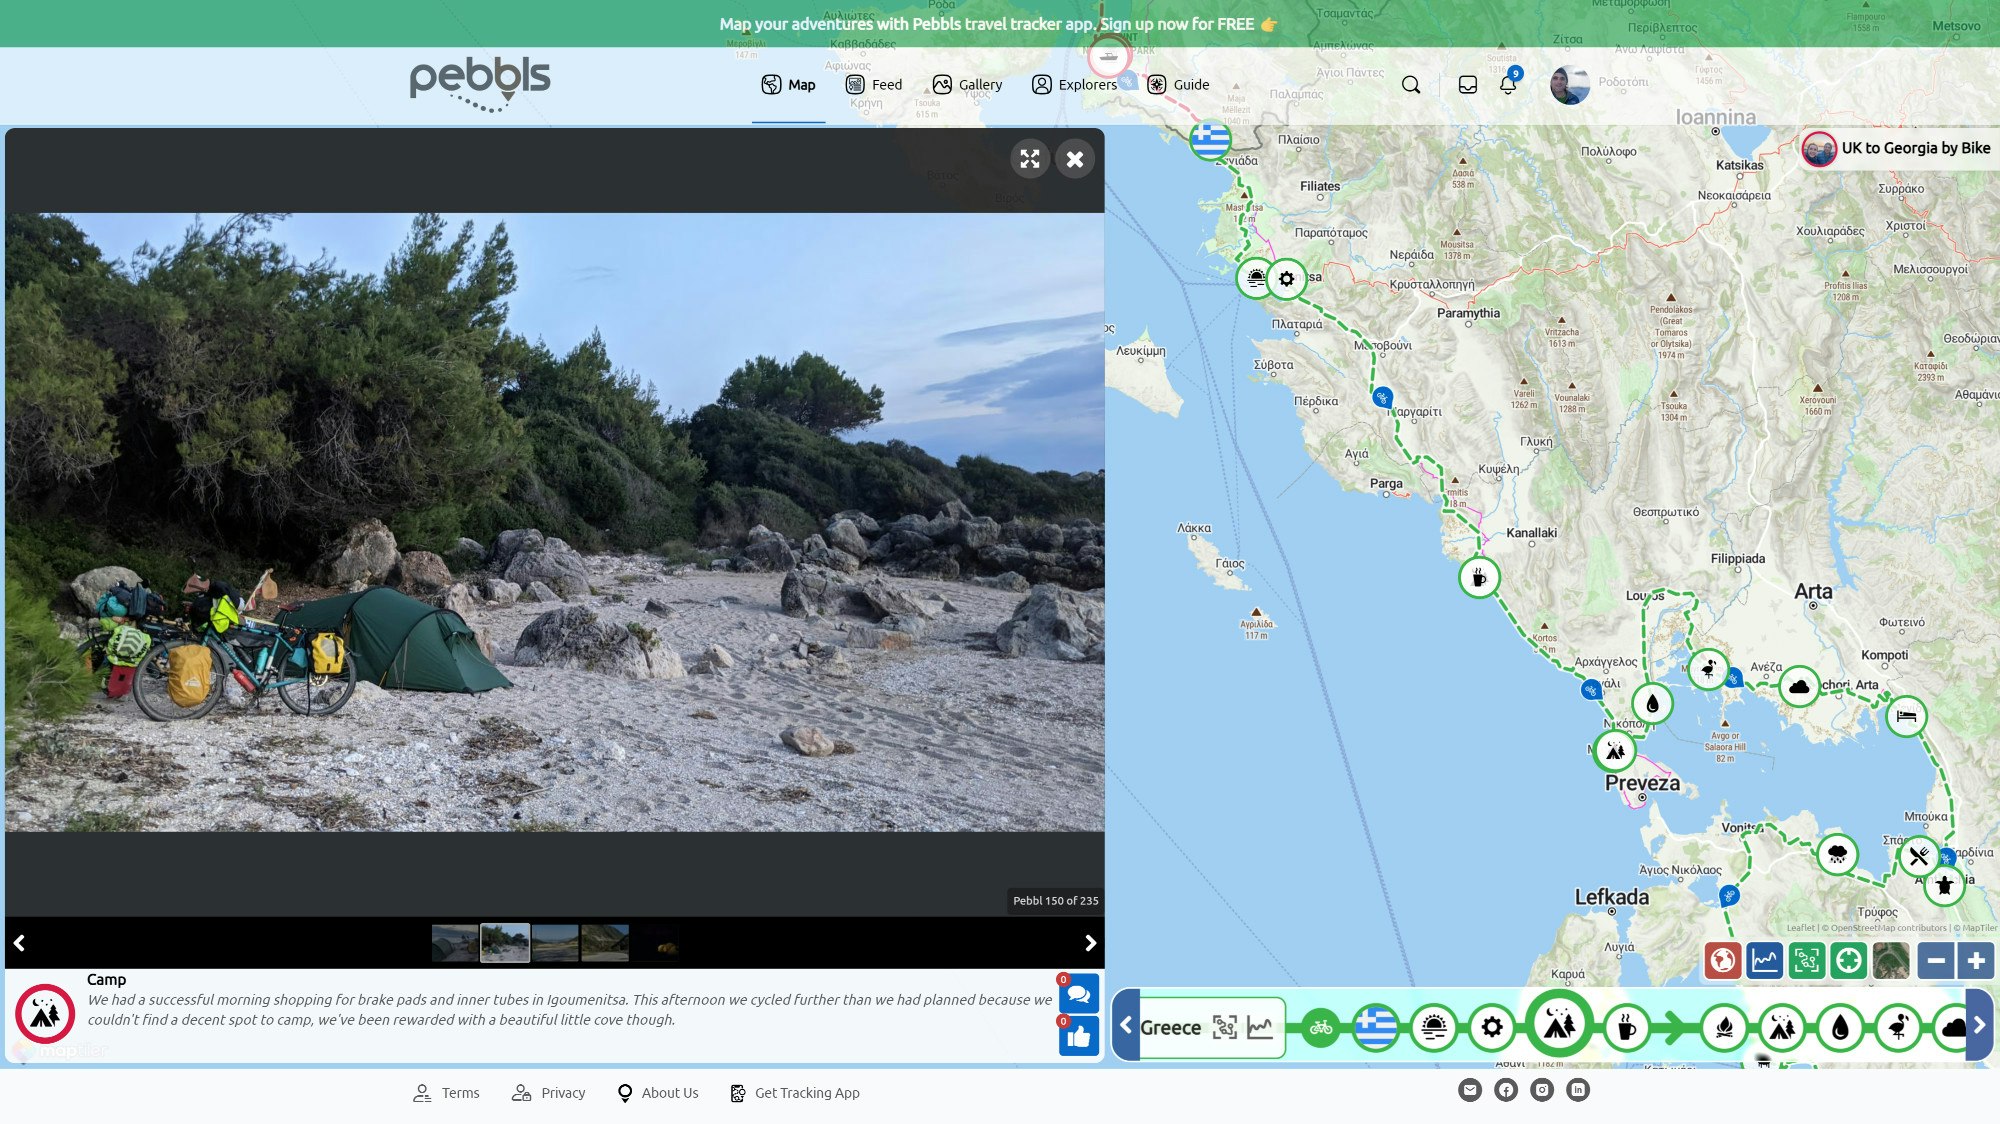Go to the next photo with the right arrow
2000x1124 pixels.
[x=1090, y=943]
